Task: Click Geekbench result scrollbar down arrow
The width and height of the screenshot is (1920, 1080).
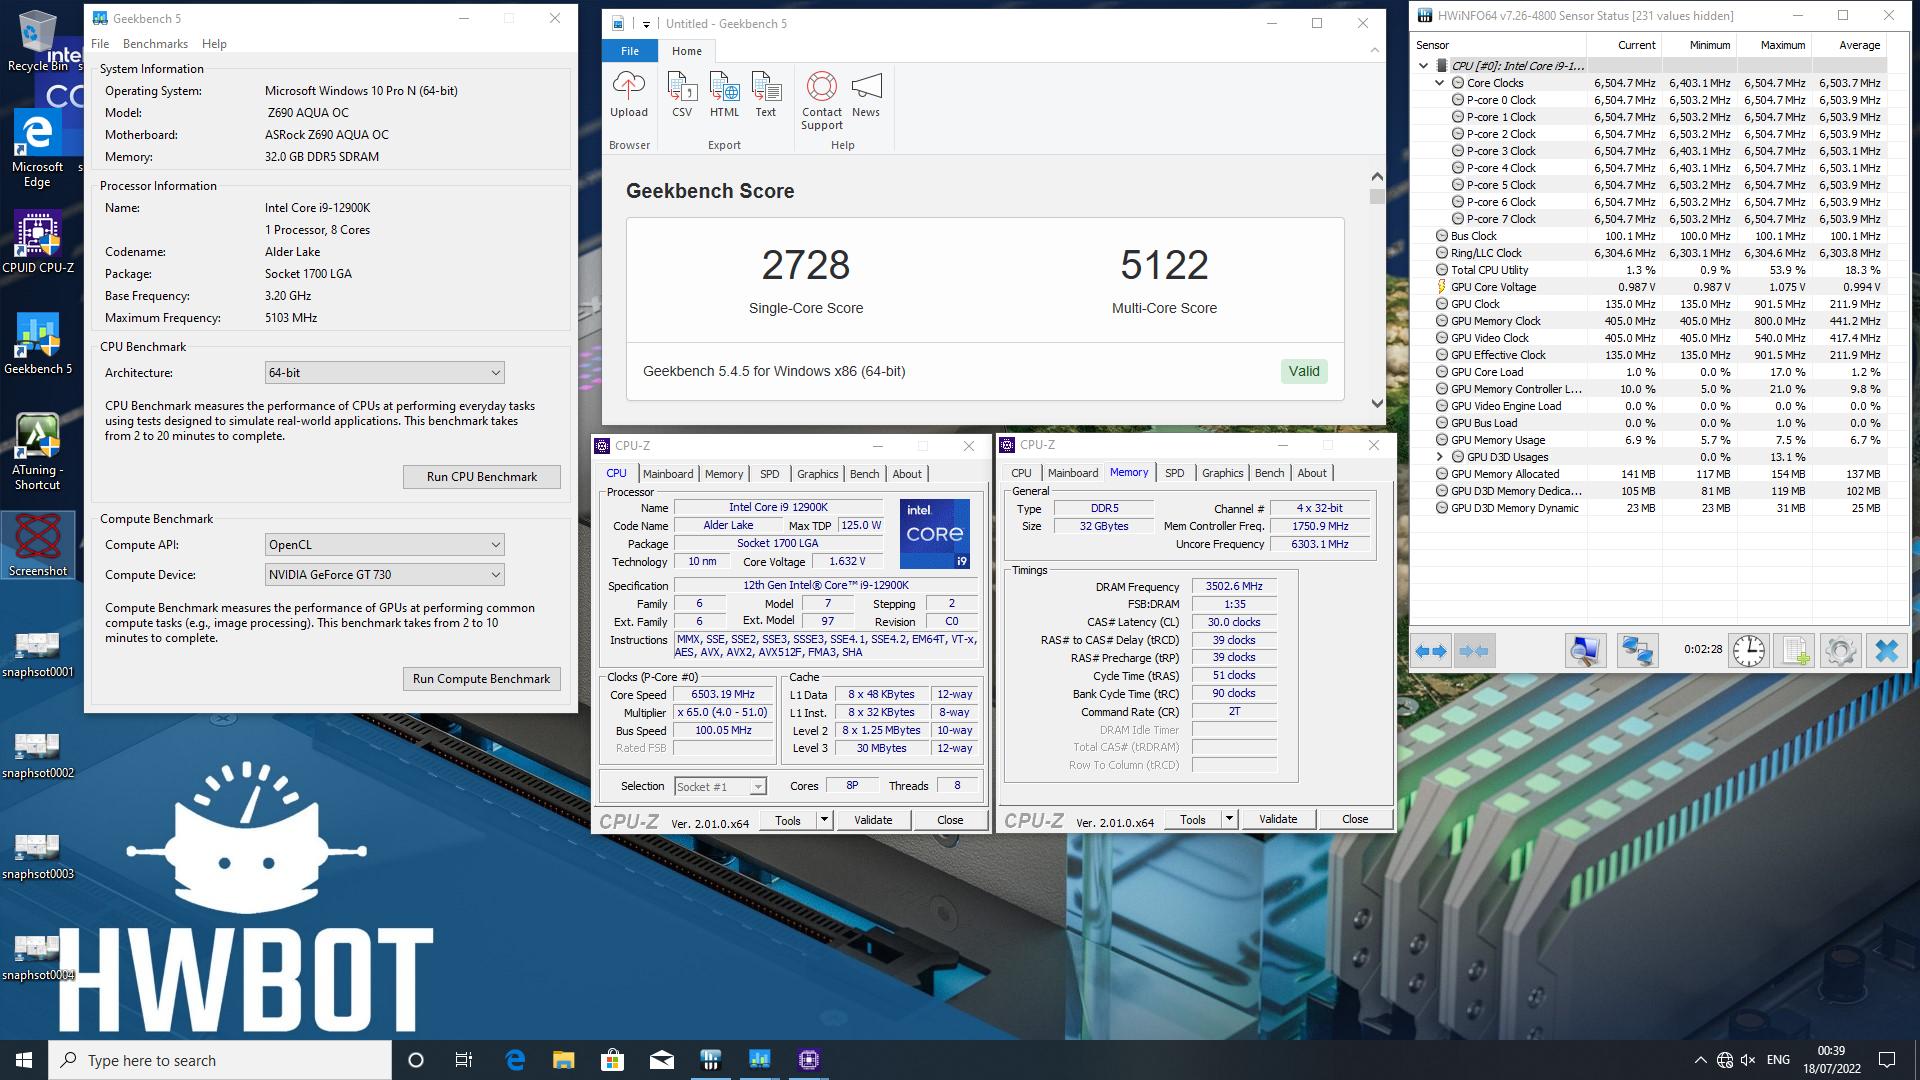Action: [x=1377, y=404]
